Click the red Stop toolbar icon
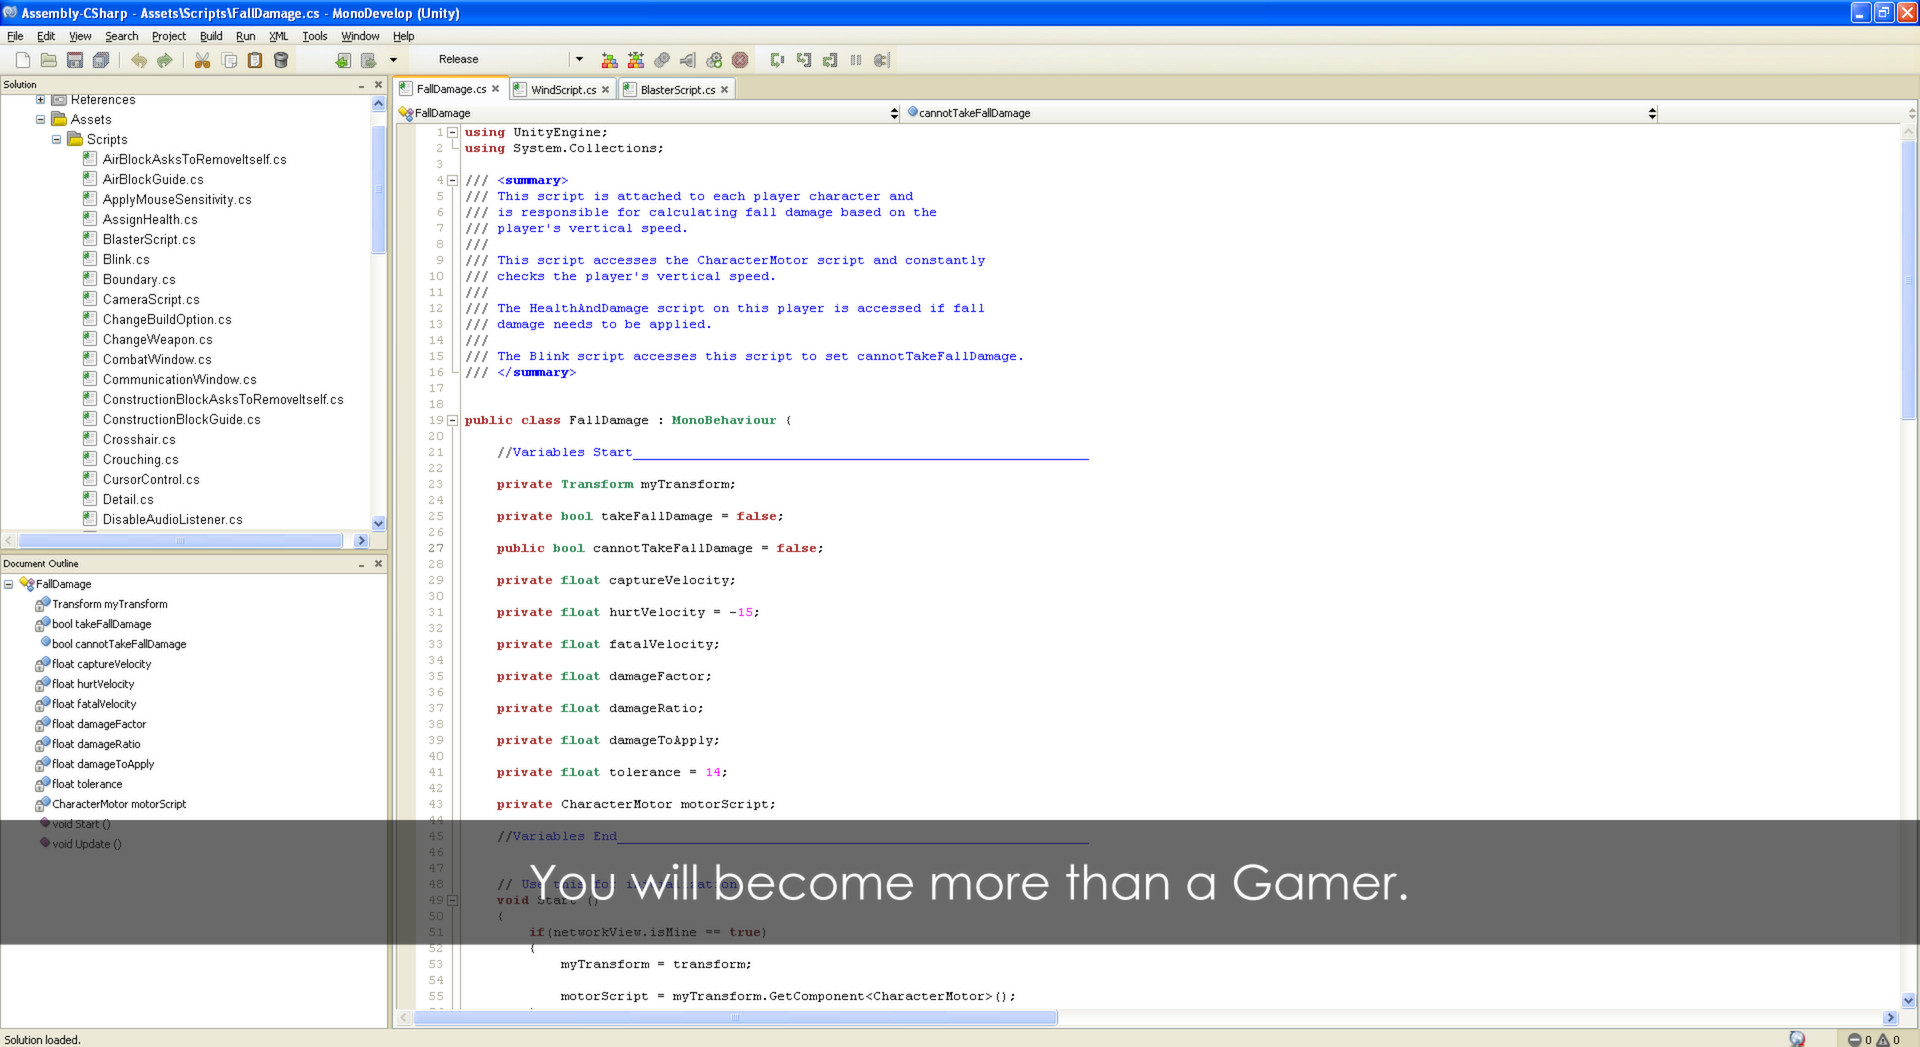The image size is (1920, 1047). [x=740, y=60]
